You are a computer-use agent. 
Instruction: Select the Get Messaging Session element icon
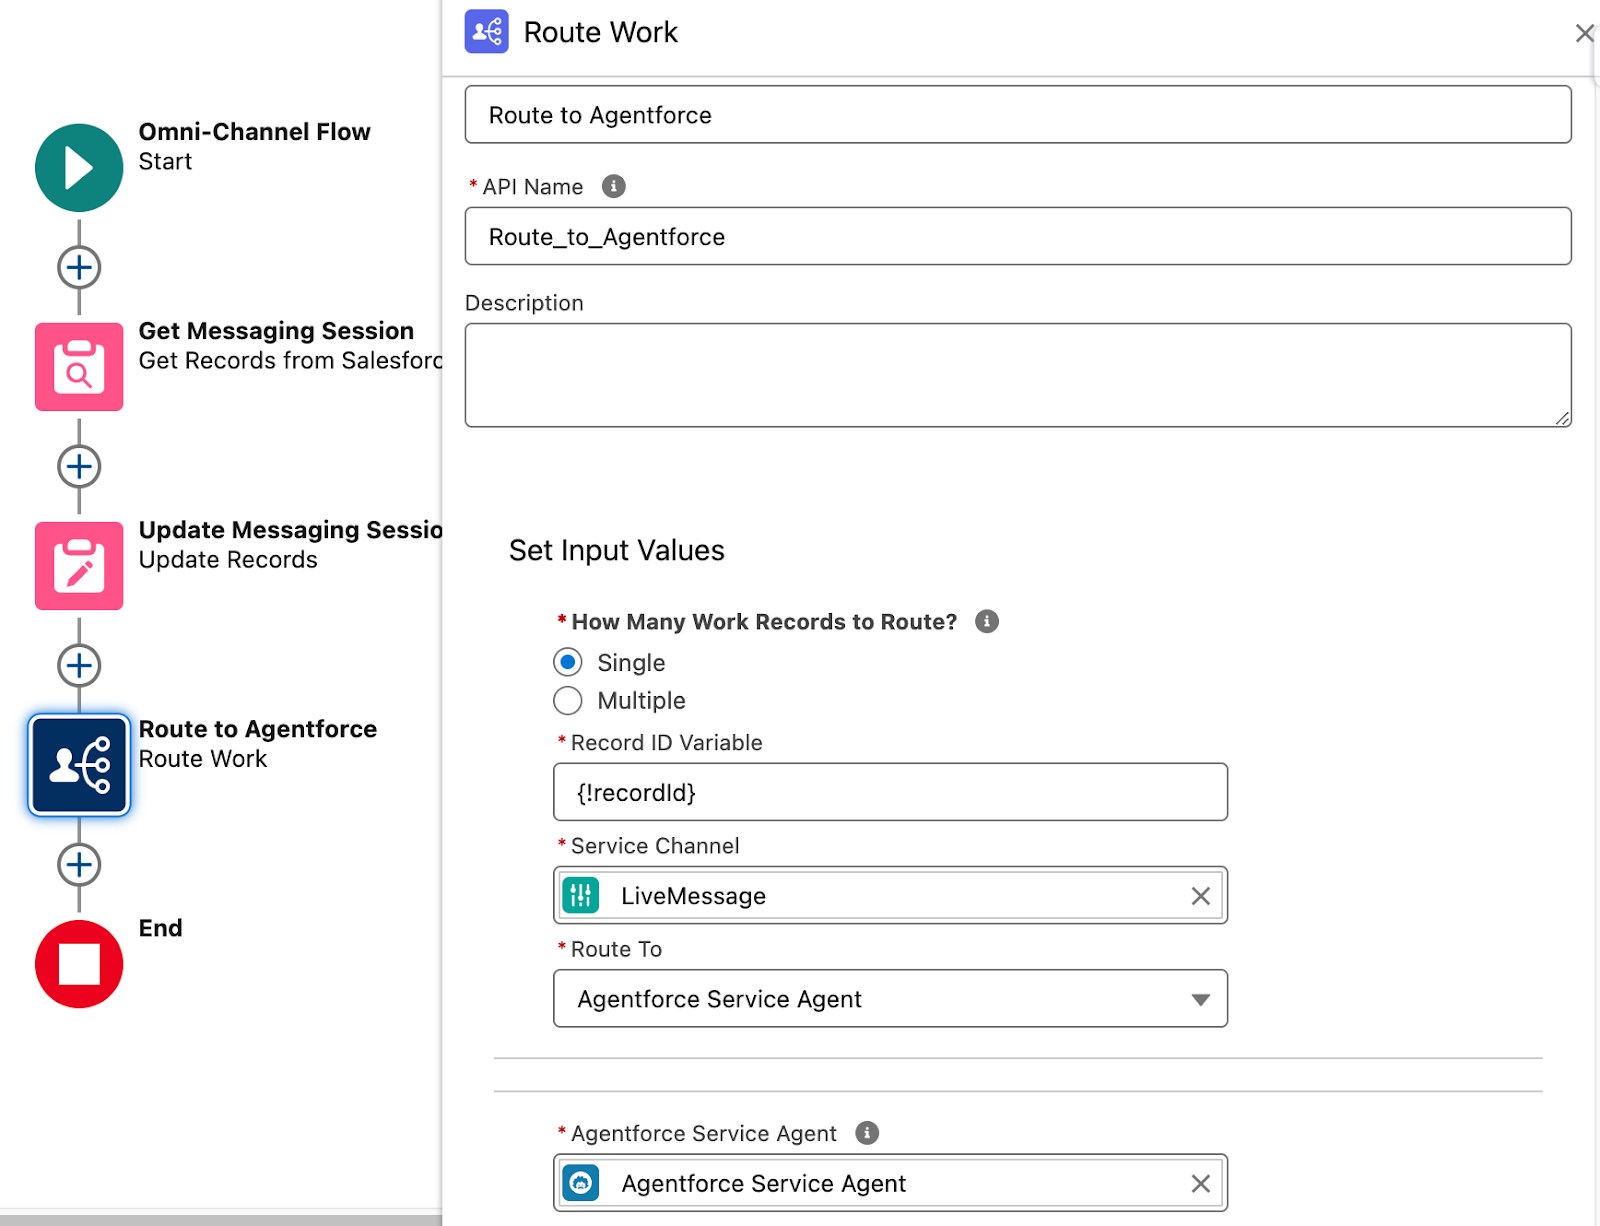[79, 366]
